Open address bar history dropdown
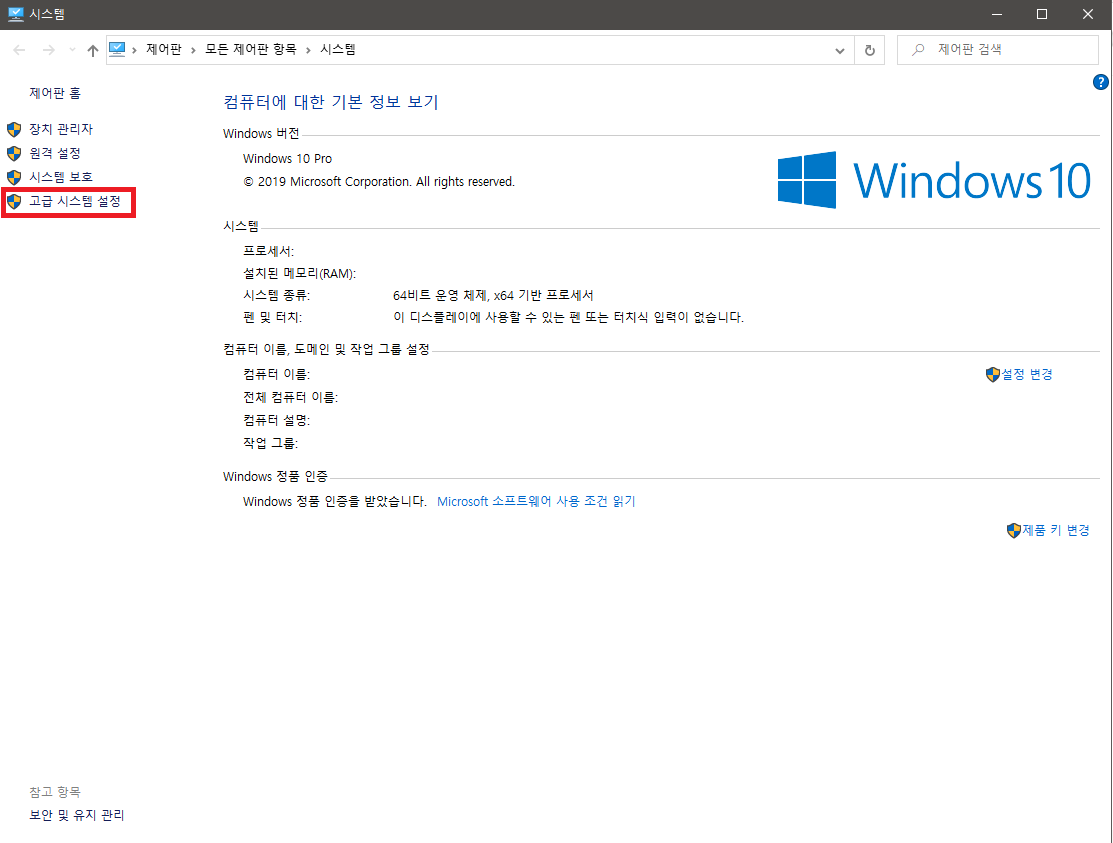 pyautogui.click(x=840, y=50)
